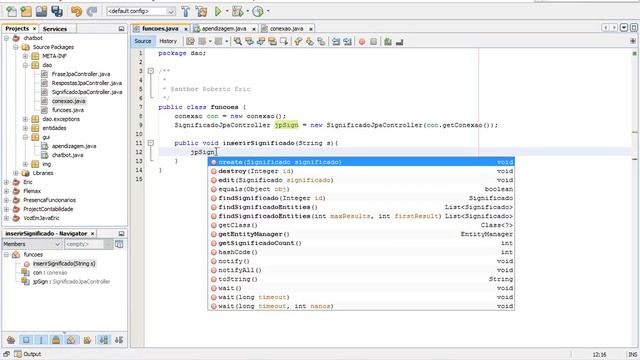Click the Clean and Build icon

[201, 11]
